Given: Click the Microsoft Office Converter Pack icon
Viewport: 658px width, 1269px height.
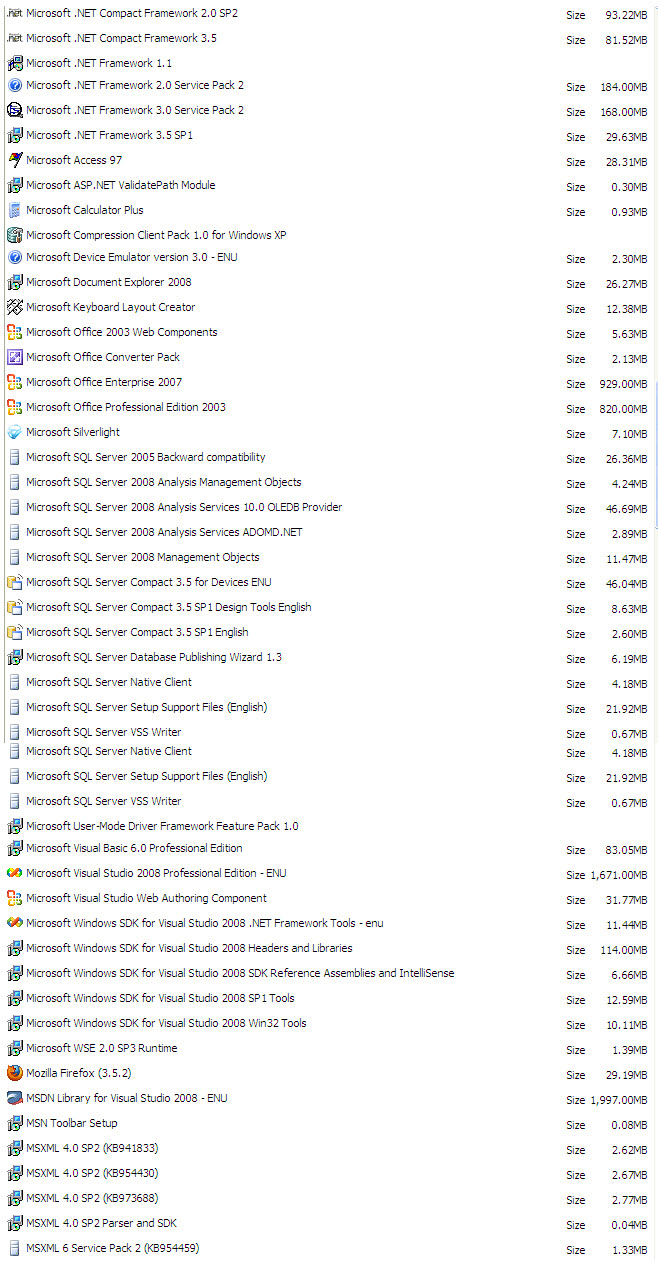Looking at the screenshot, I should pos(15,357).
